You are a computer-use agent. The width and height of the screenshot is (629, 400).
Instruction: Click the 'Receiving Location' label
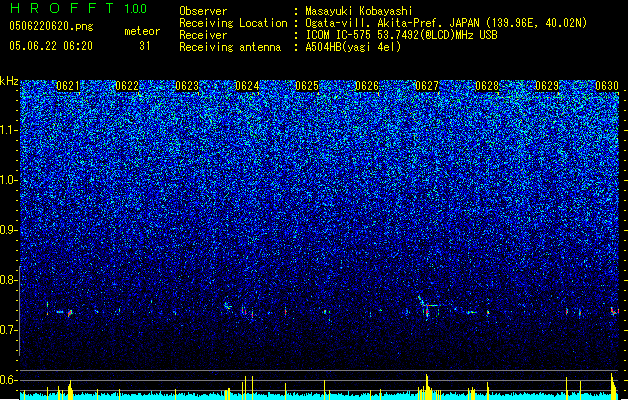tap(233, 23)
